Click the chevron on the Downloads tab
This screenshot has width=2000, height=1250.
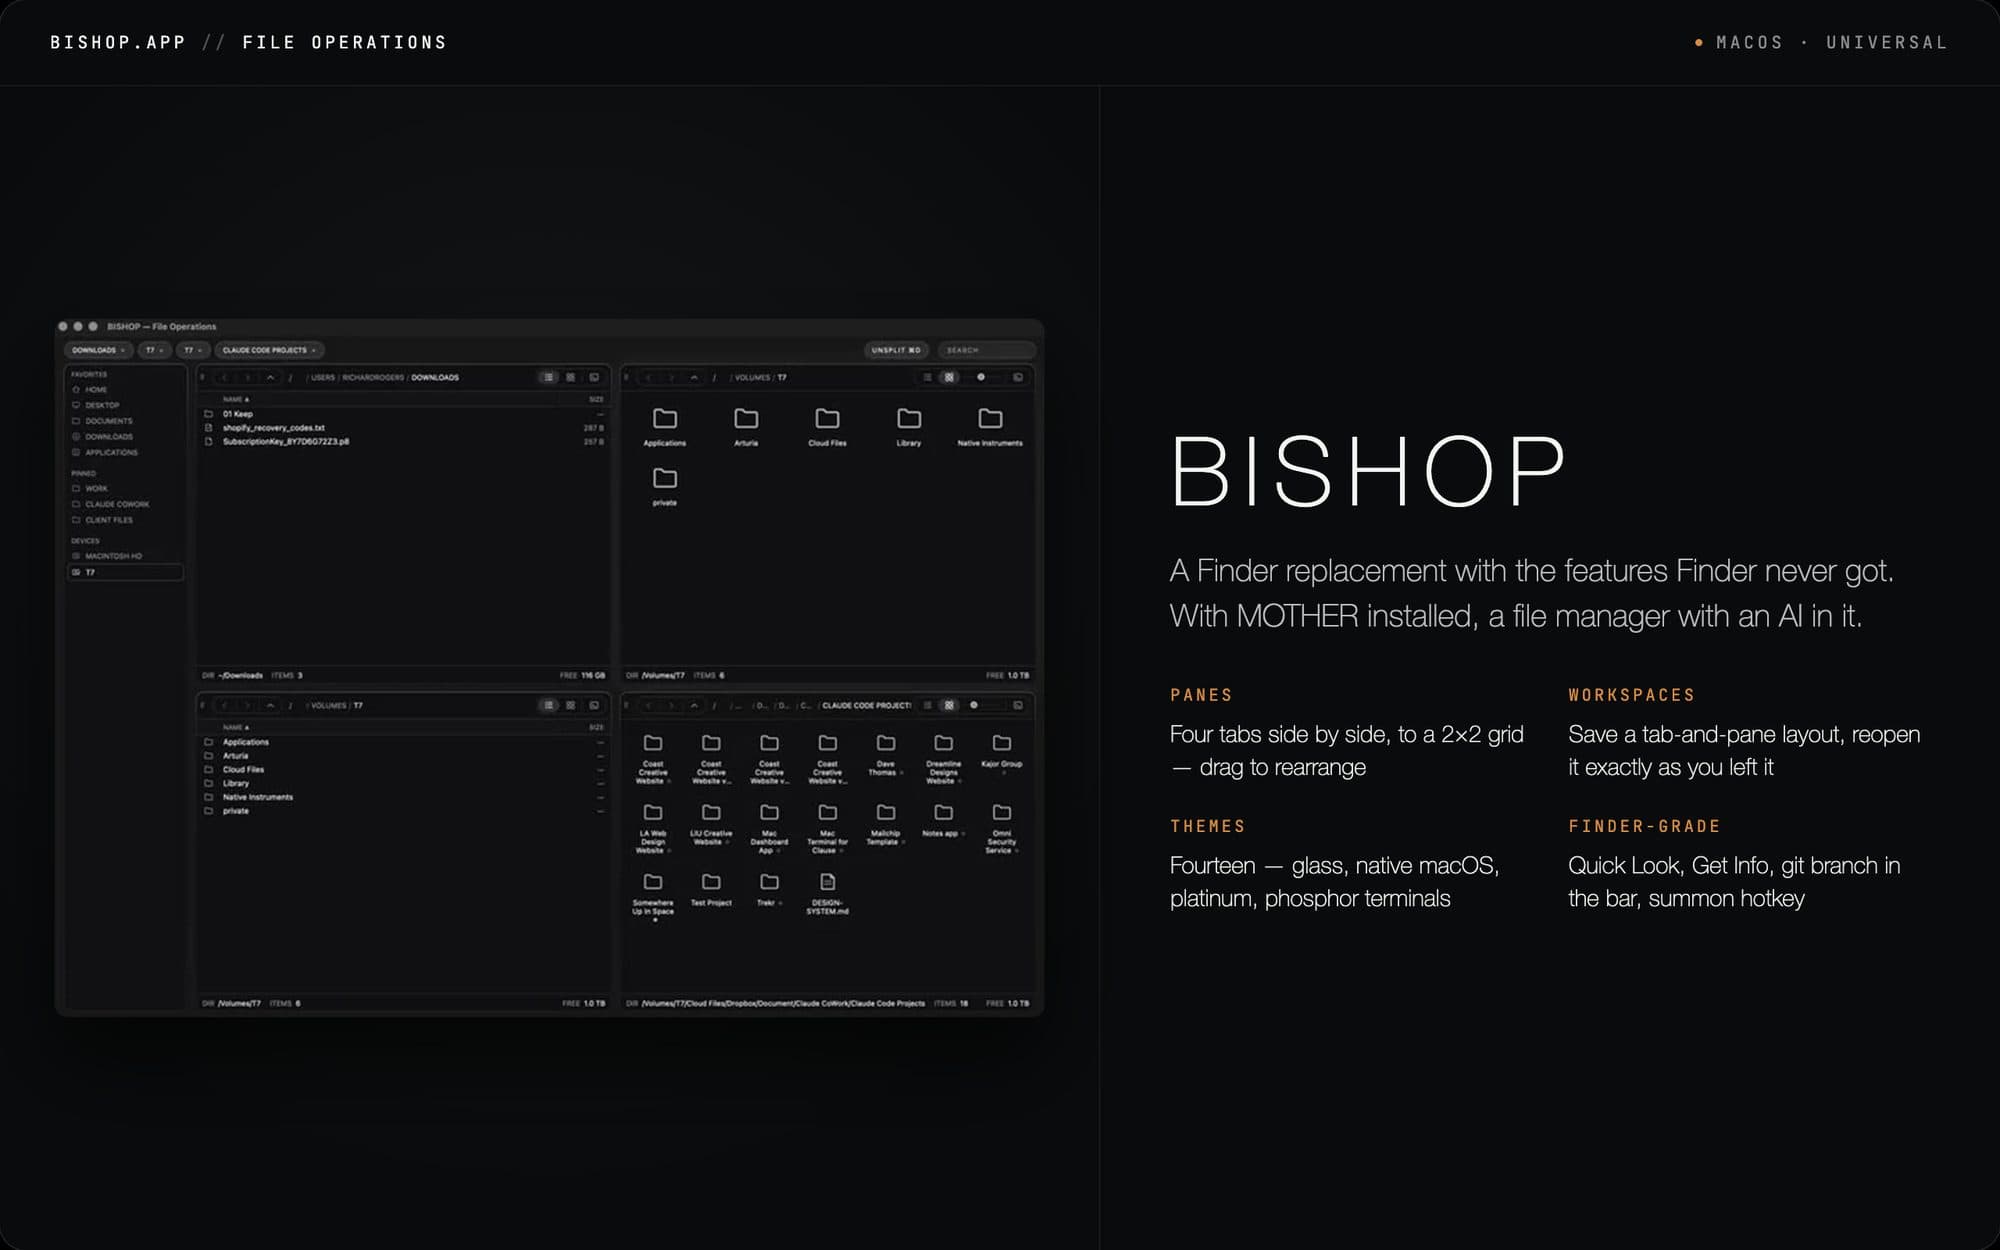coord(123,350)
